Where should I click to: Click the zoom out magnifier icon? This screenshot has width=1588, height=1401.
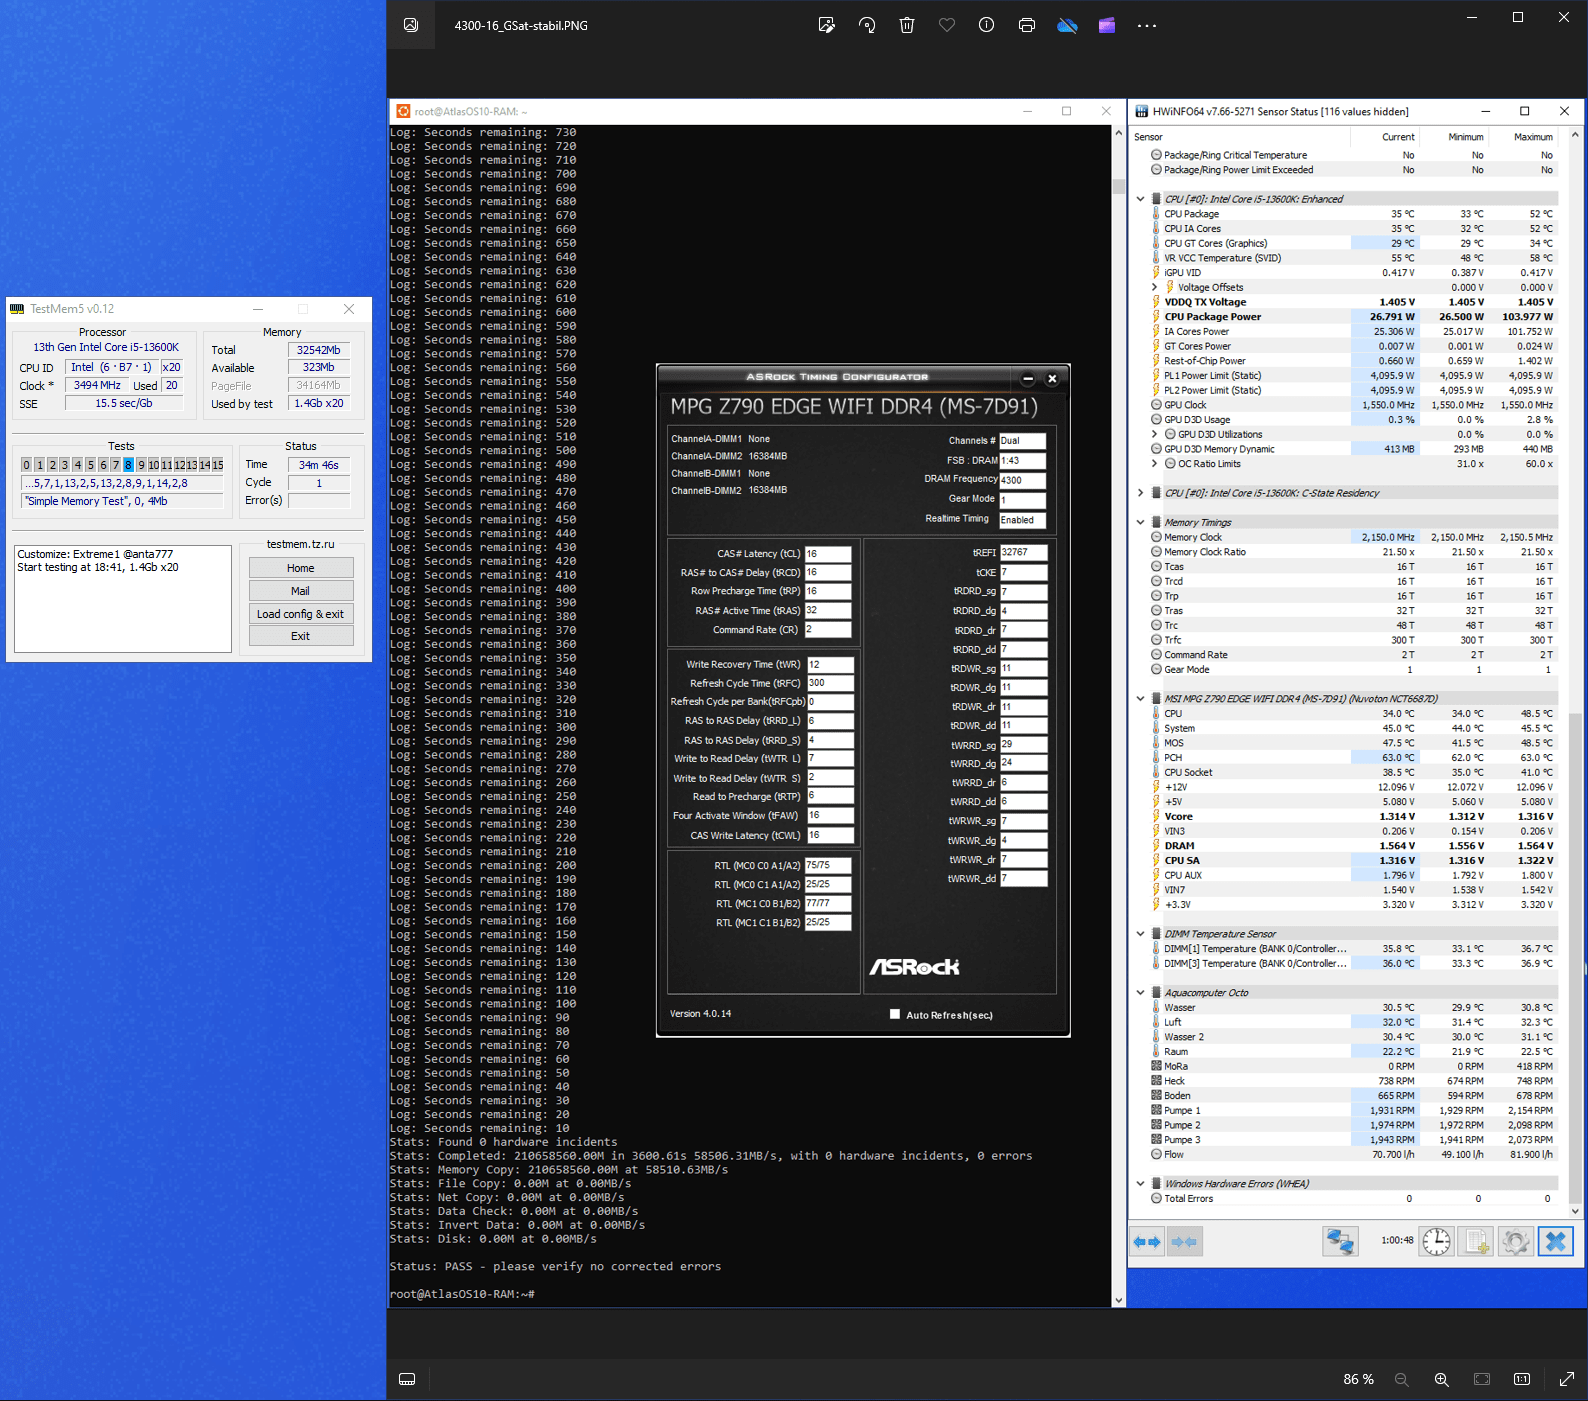1402,1379
